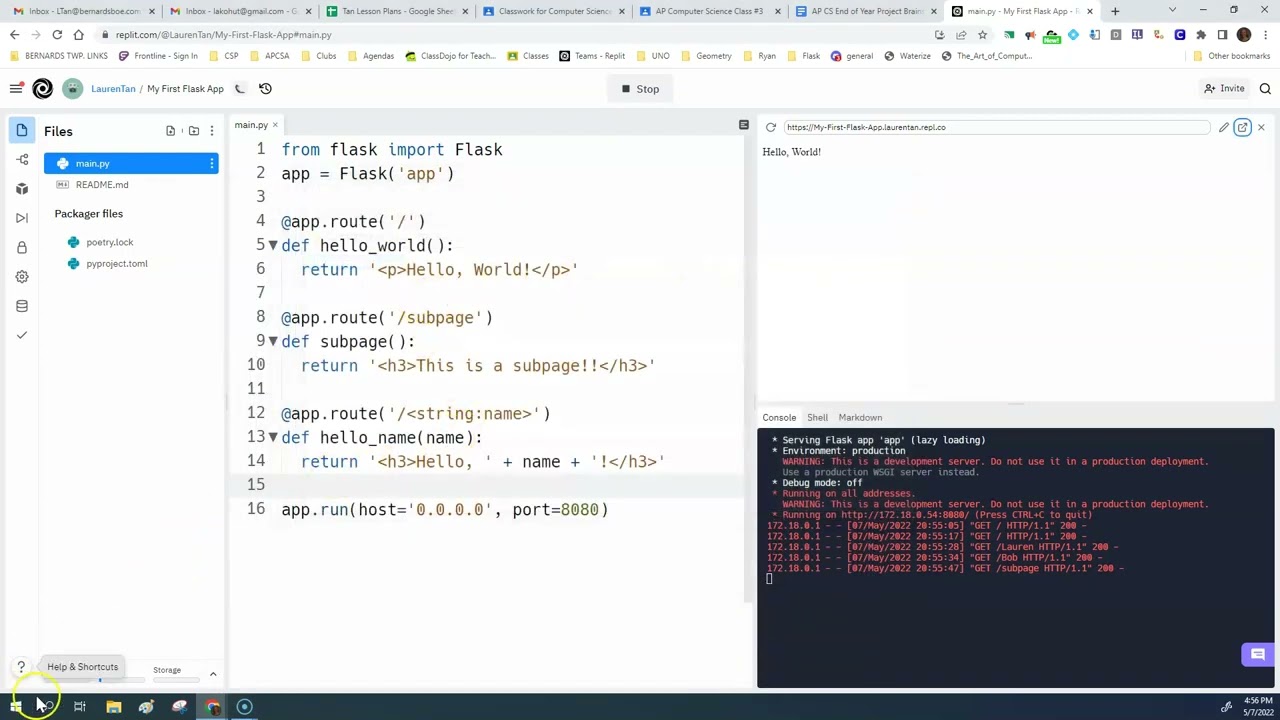The height and width of the screenshot is (720, 1280).
Task: Open the Files panel three-dot menu
Action: [211, 131]
